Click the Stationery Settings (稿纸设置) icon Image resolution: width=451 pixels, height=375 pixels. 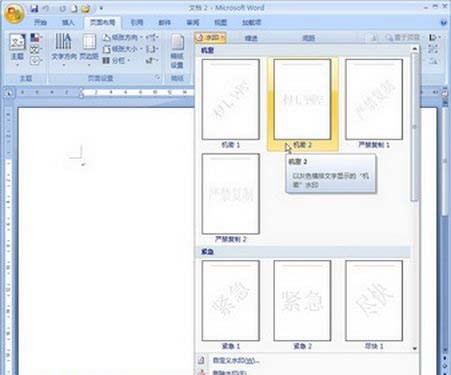177,51
